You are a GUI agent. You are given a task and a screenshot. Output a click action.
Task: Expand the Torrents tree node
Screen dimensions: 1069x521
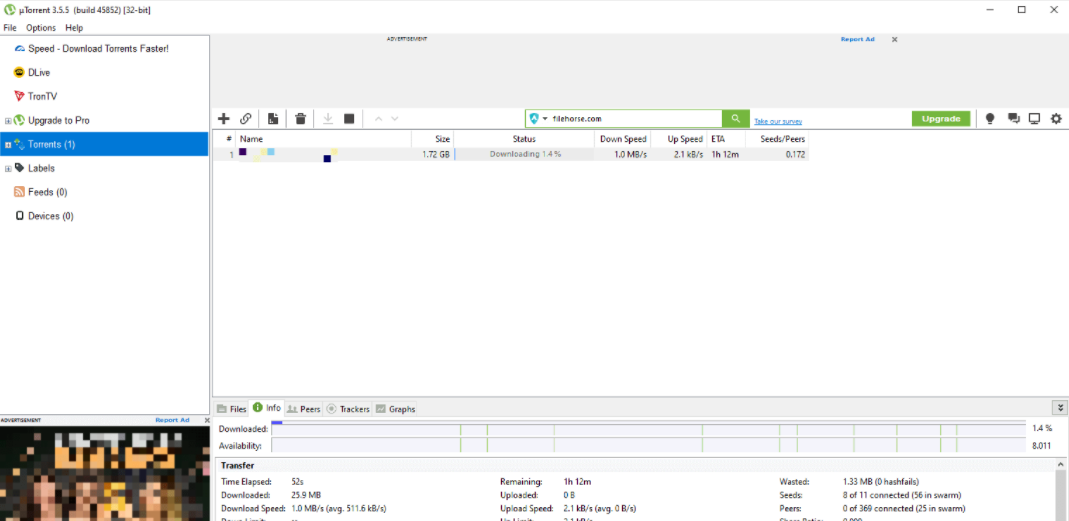pyautogui.click(x=7, y=145)
